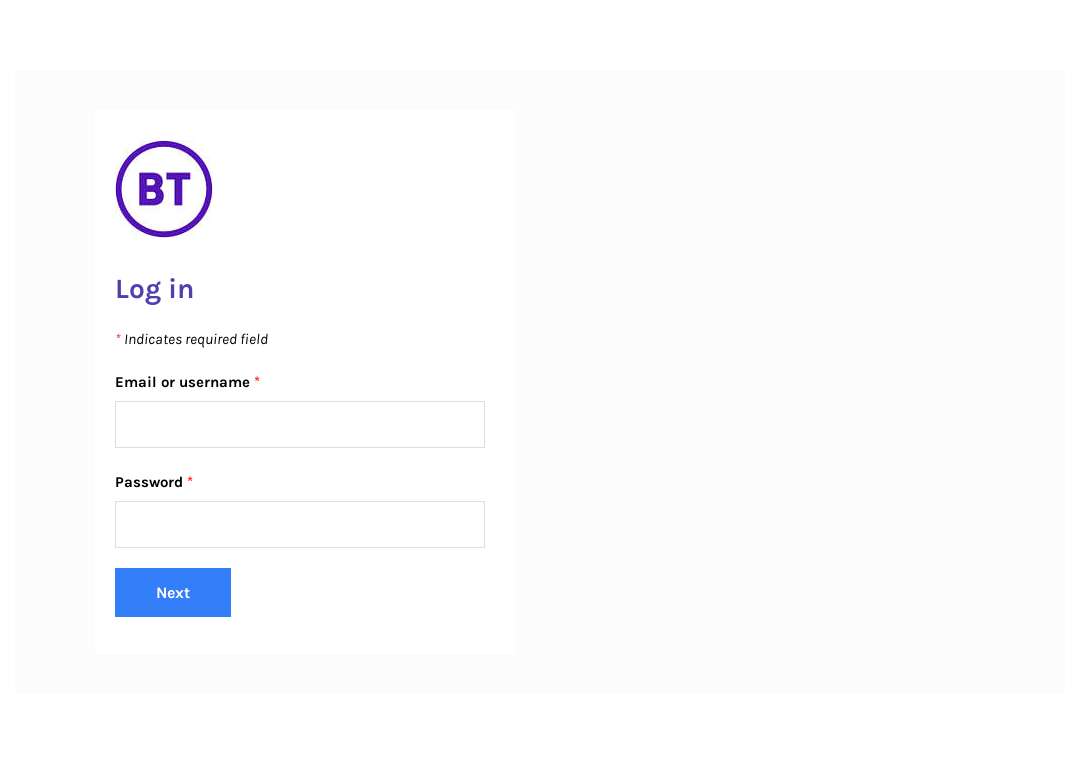Click the purple BT circle logo
Image resolution: width=1080 pixels, height=768 pixels.
[x=164, y=189]
